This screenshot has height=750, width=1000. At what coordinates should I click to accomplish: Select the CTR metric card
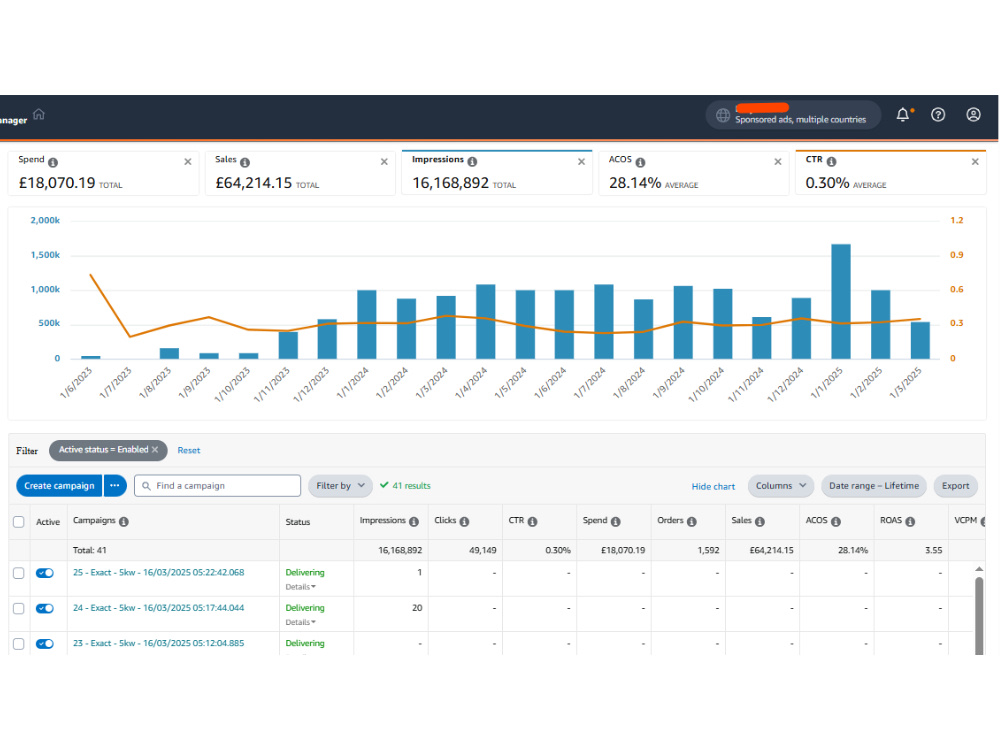(x=890, y=173)
